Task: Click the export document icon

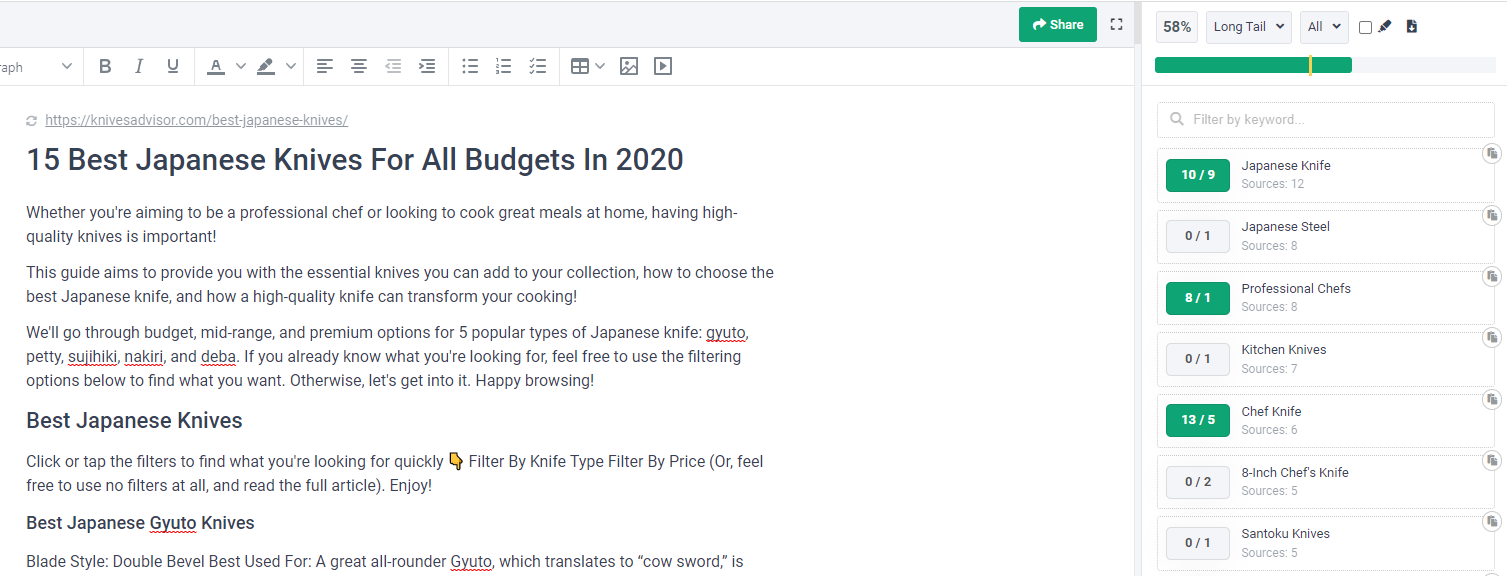Action: click(1411, 26)
